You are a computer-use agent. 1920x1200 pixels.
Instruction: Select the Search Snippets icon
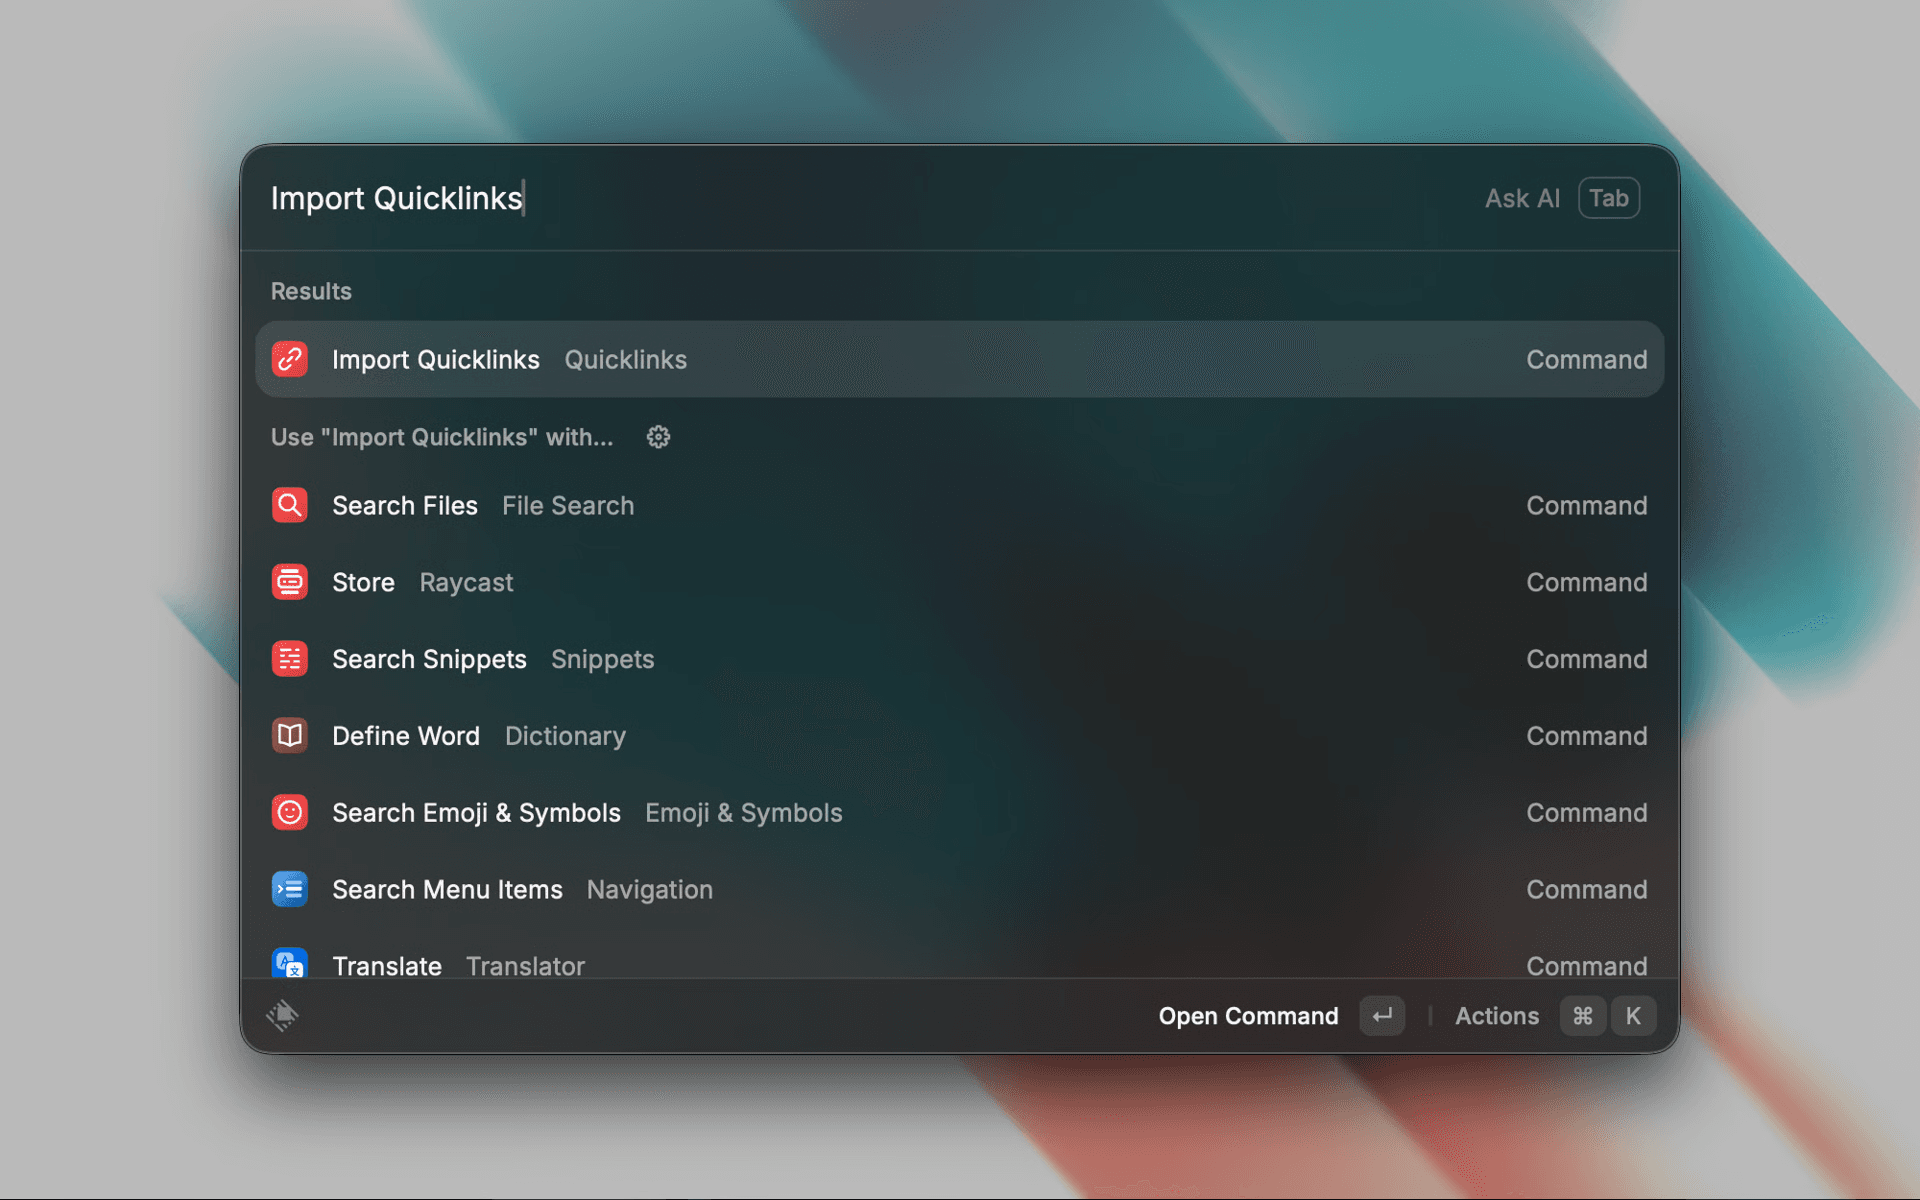[289, 659]
